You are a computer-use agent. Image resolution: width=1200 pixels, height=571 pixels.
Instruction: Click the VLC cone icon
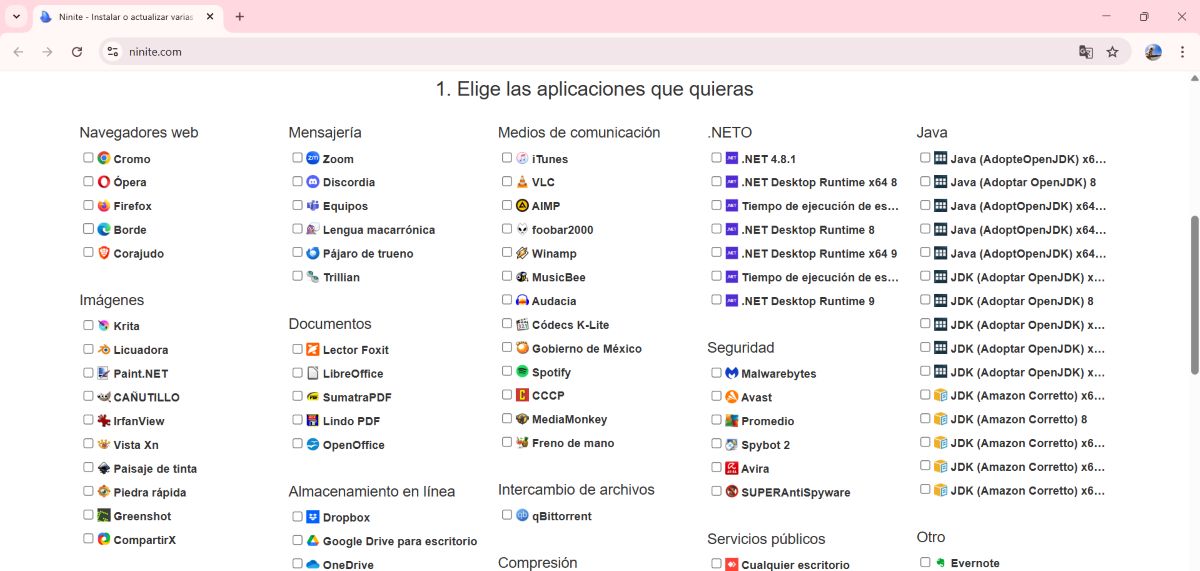click(522, 182)
